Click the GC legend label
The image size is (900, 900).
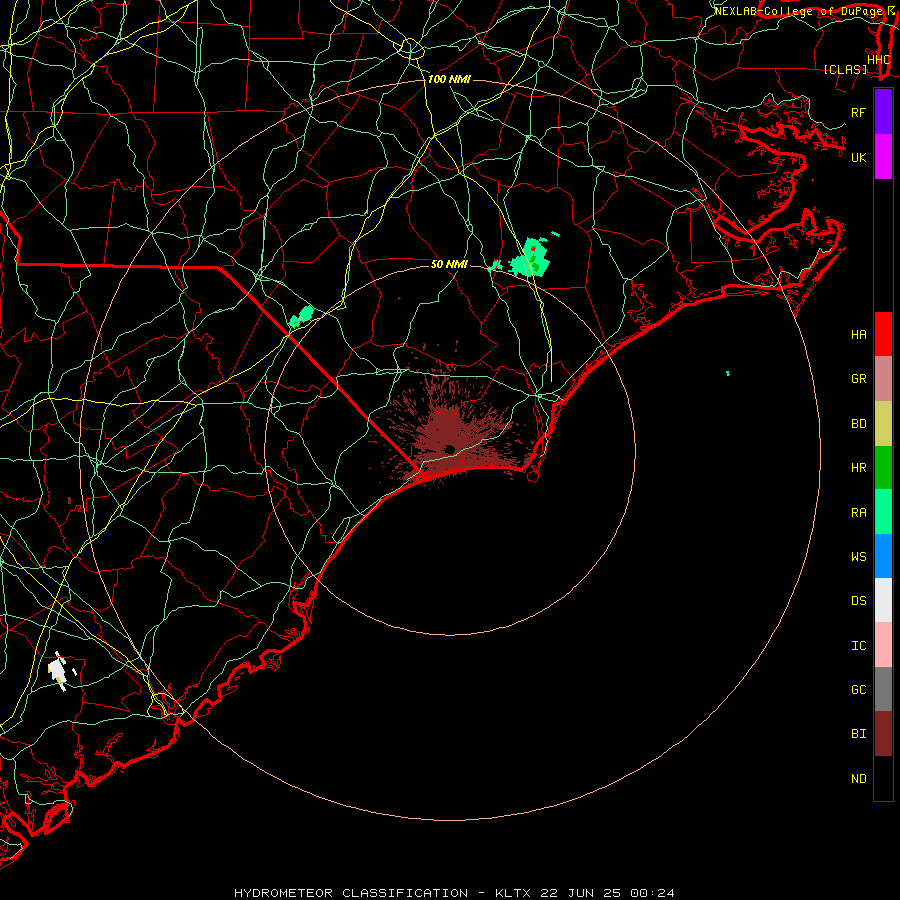click(858, 690)
